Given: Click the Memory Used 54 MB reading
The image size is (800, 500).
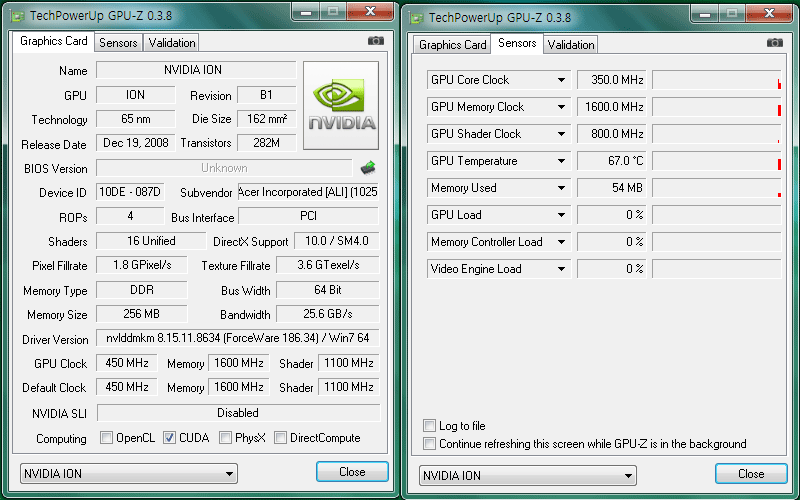Looking at the screenshot, I should coord(612,188).
